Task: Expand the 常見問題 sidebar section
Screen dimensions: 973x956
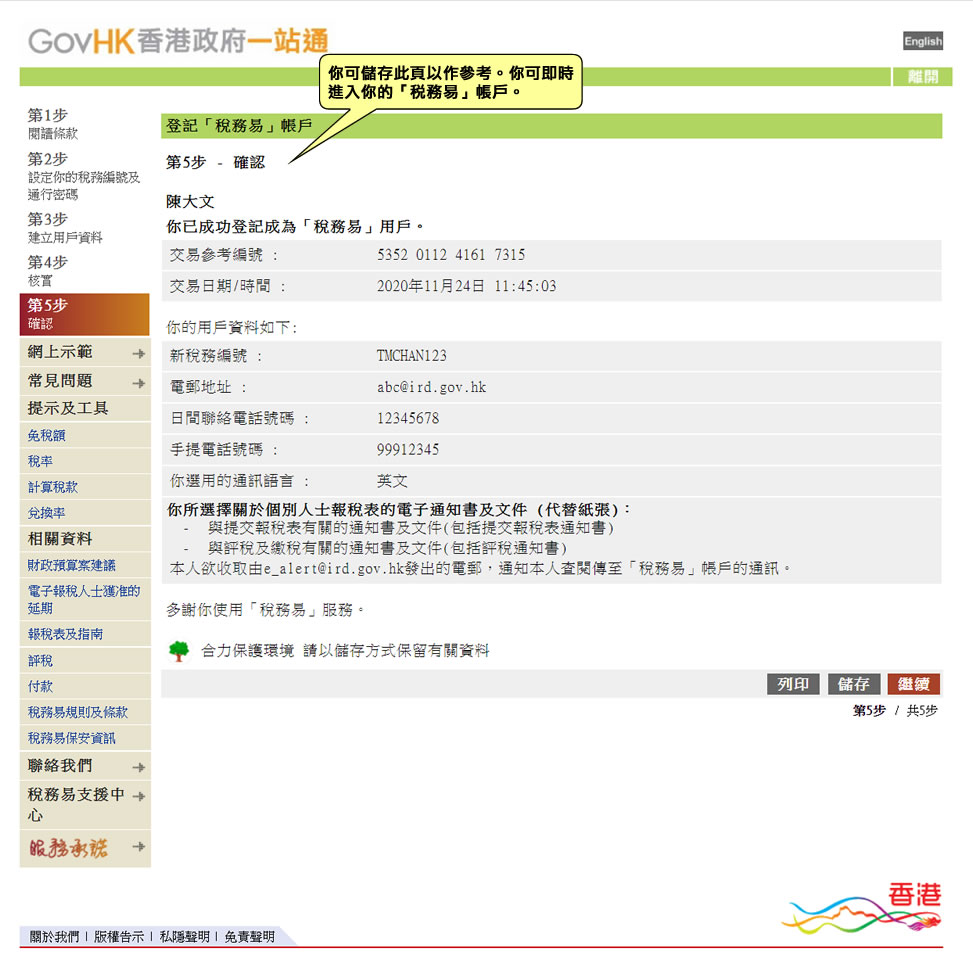Action: 60,381
